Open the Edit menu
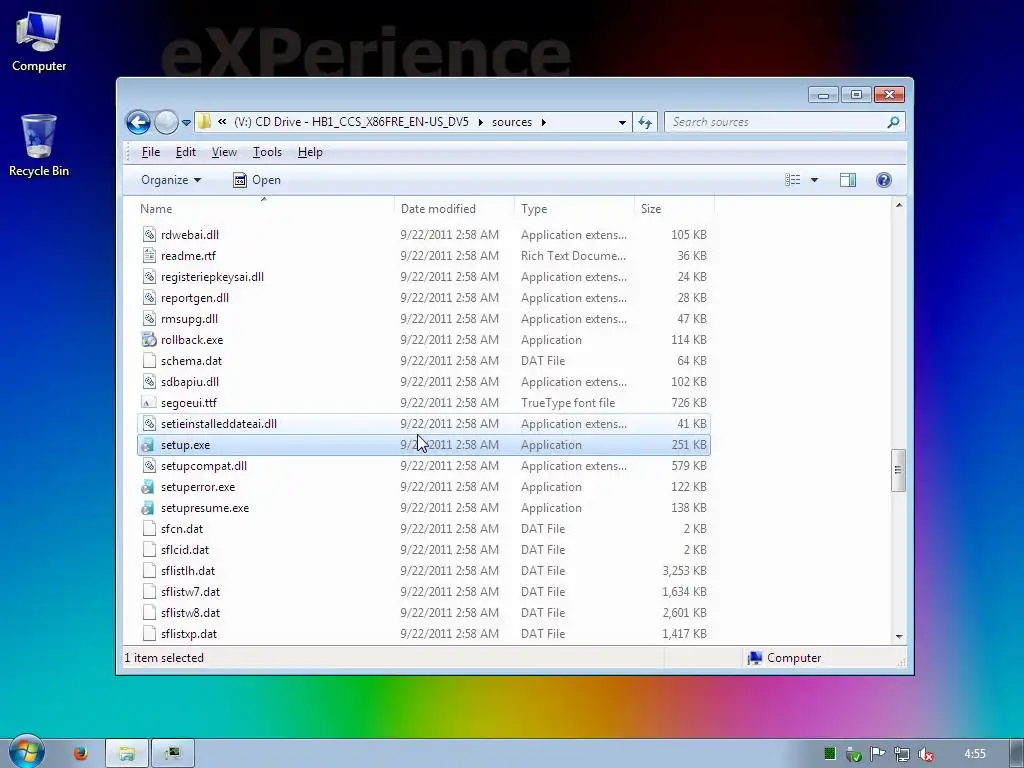 pyautogui.click(x=185, y=152)
